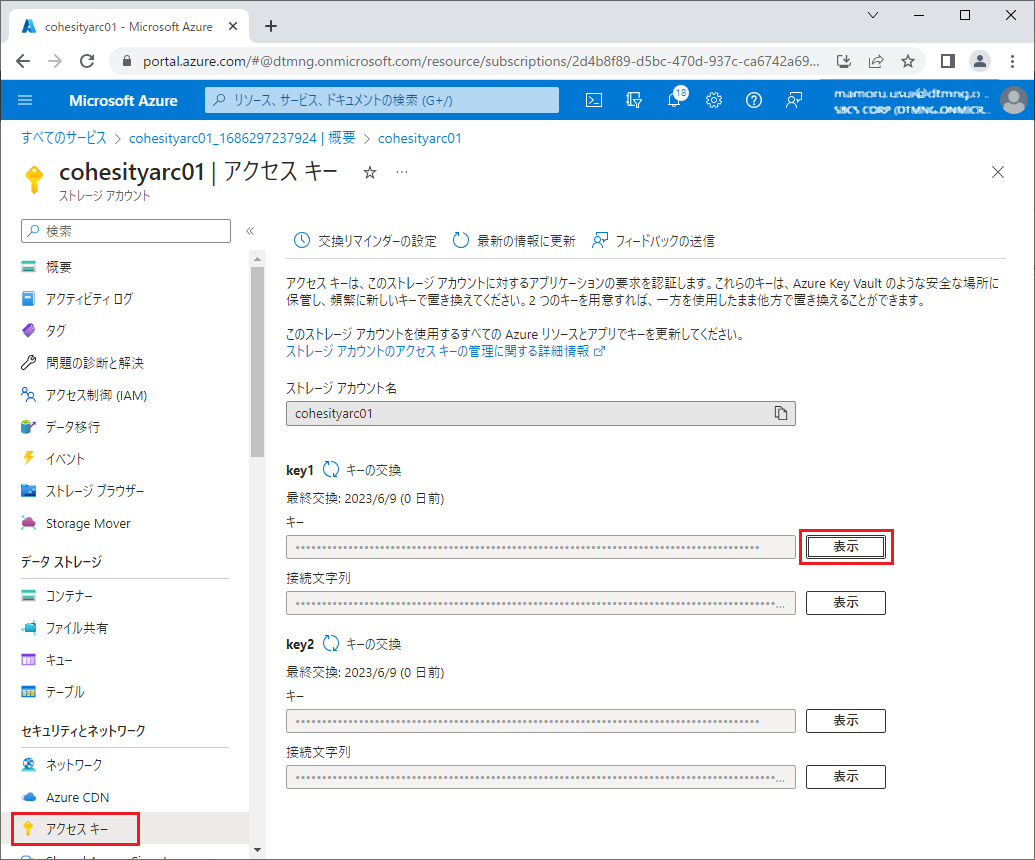Screen dimensions: 1035x860
Task: Open a new browser tab
Action: click(271, 26)
